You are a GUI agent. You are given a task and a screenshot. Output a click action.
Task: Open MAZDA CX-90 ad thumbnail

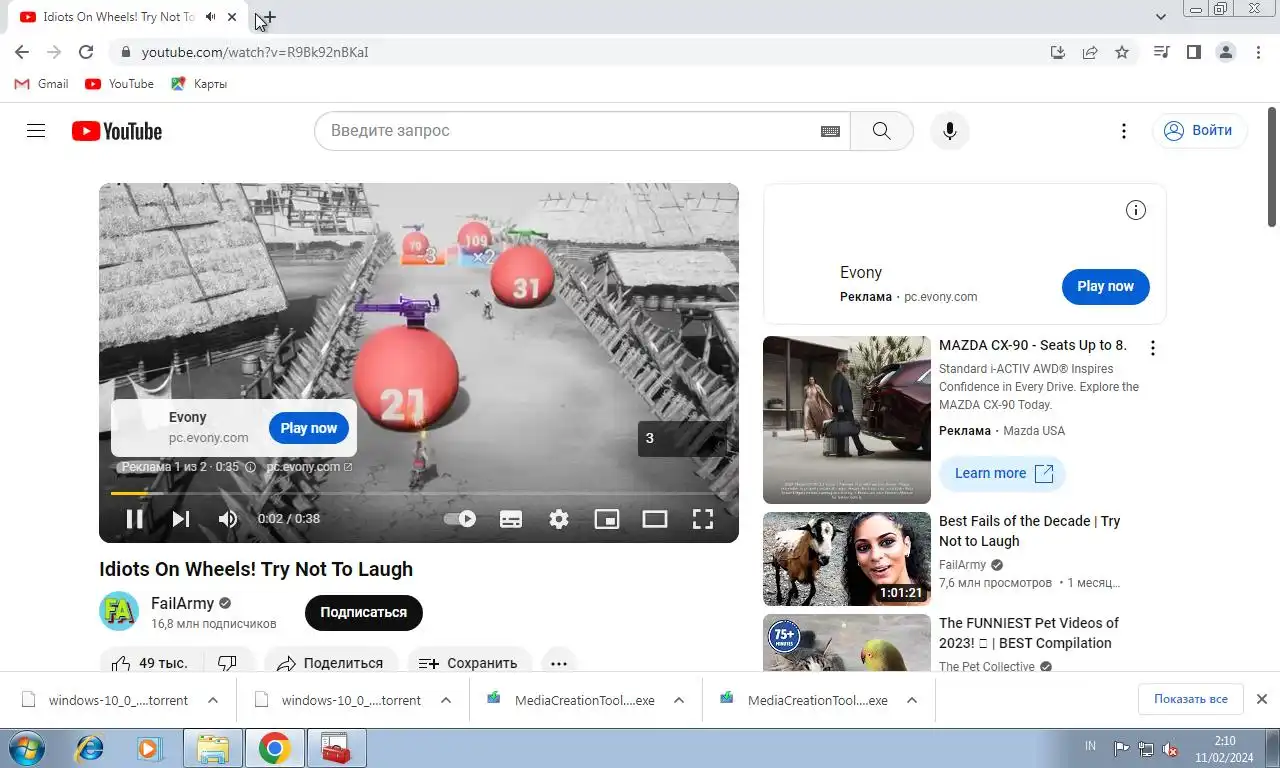(847, 420)
